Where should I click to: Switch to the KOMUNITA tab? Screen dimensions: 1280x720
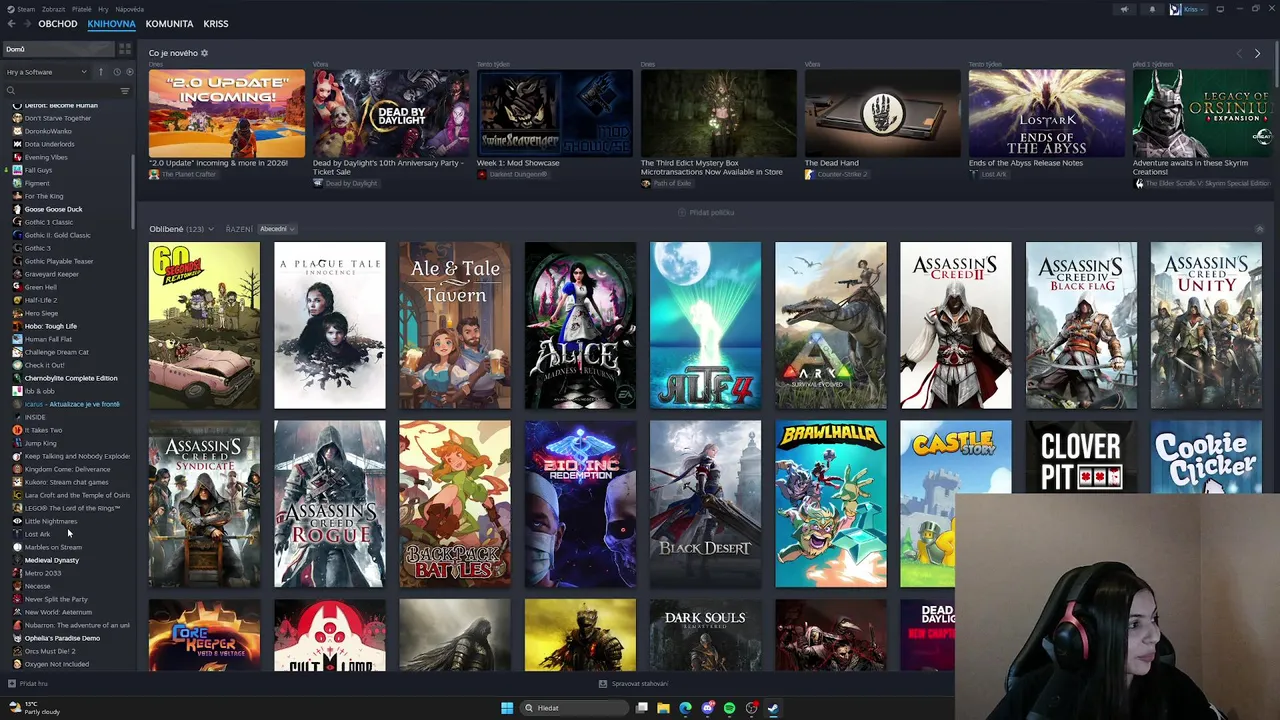169,23
